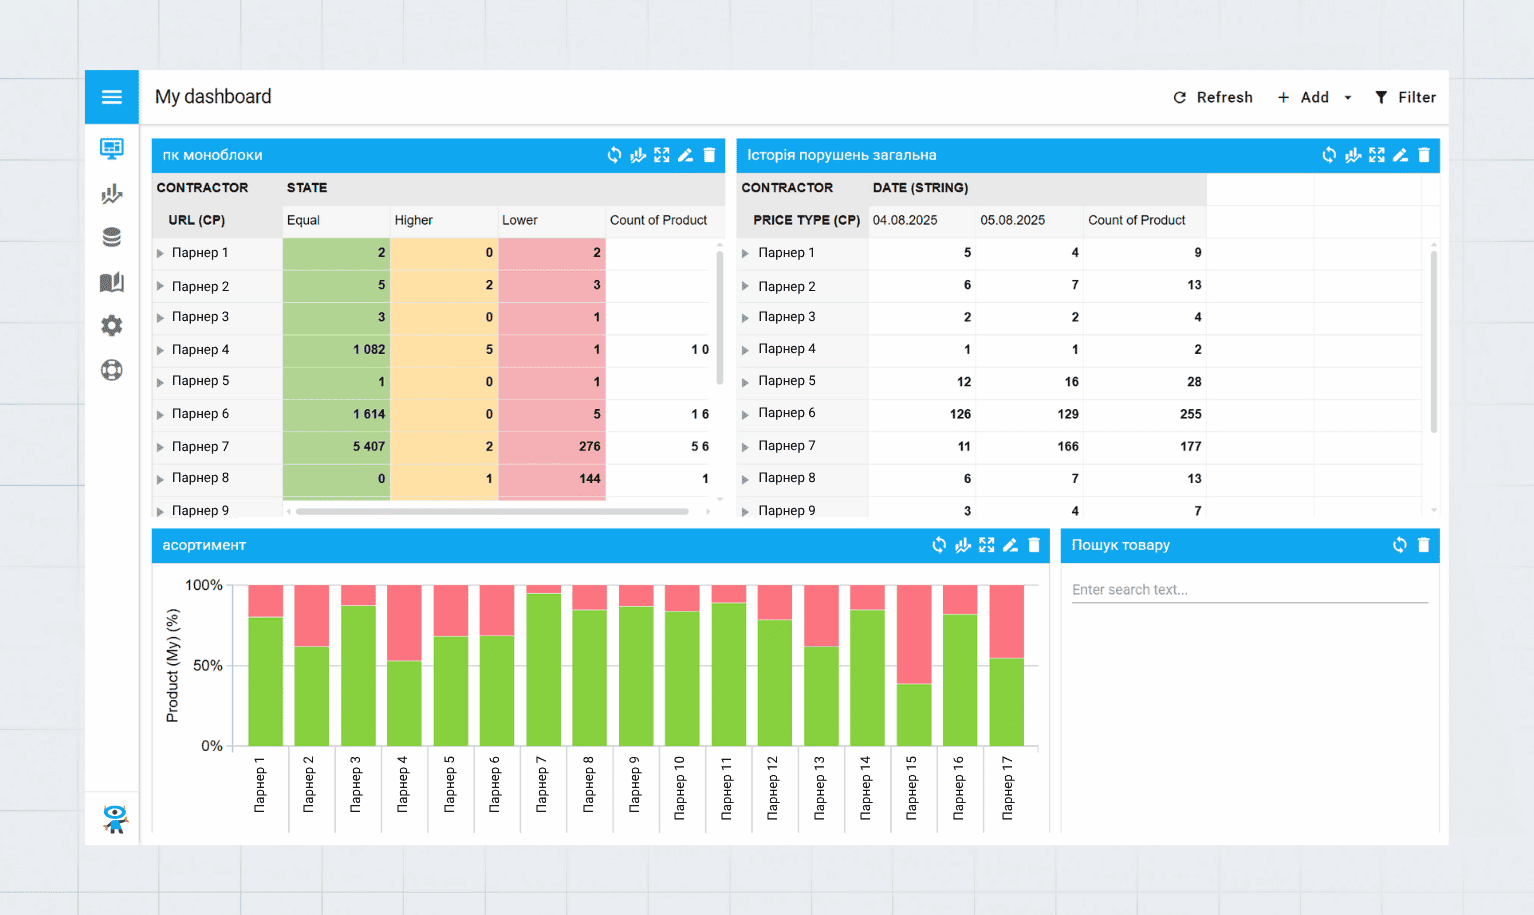Open the Filter option at top right
Viewport: 1534px width, 915px height.
(x=1405, y=96)
